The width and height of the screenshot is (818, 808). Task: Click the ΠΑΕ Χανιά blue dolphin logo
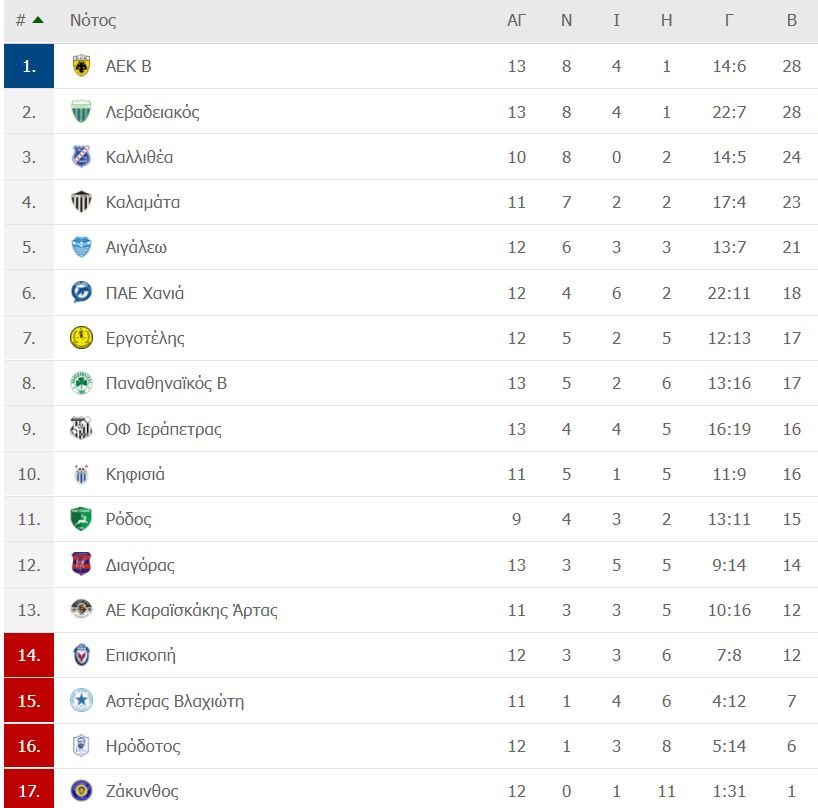click(81, 293)
